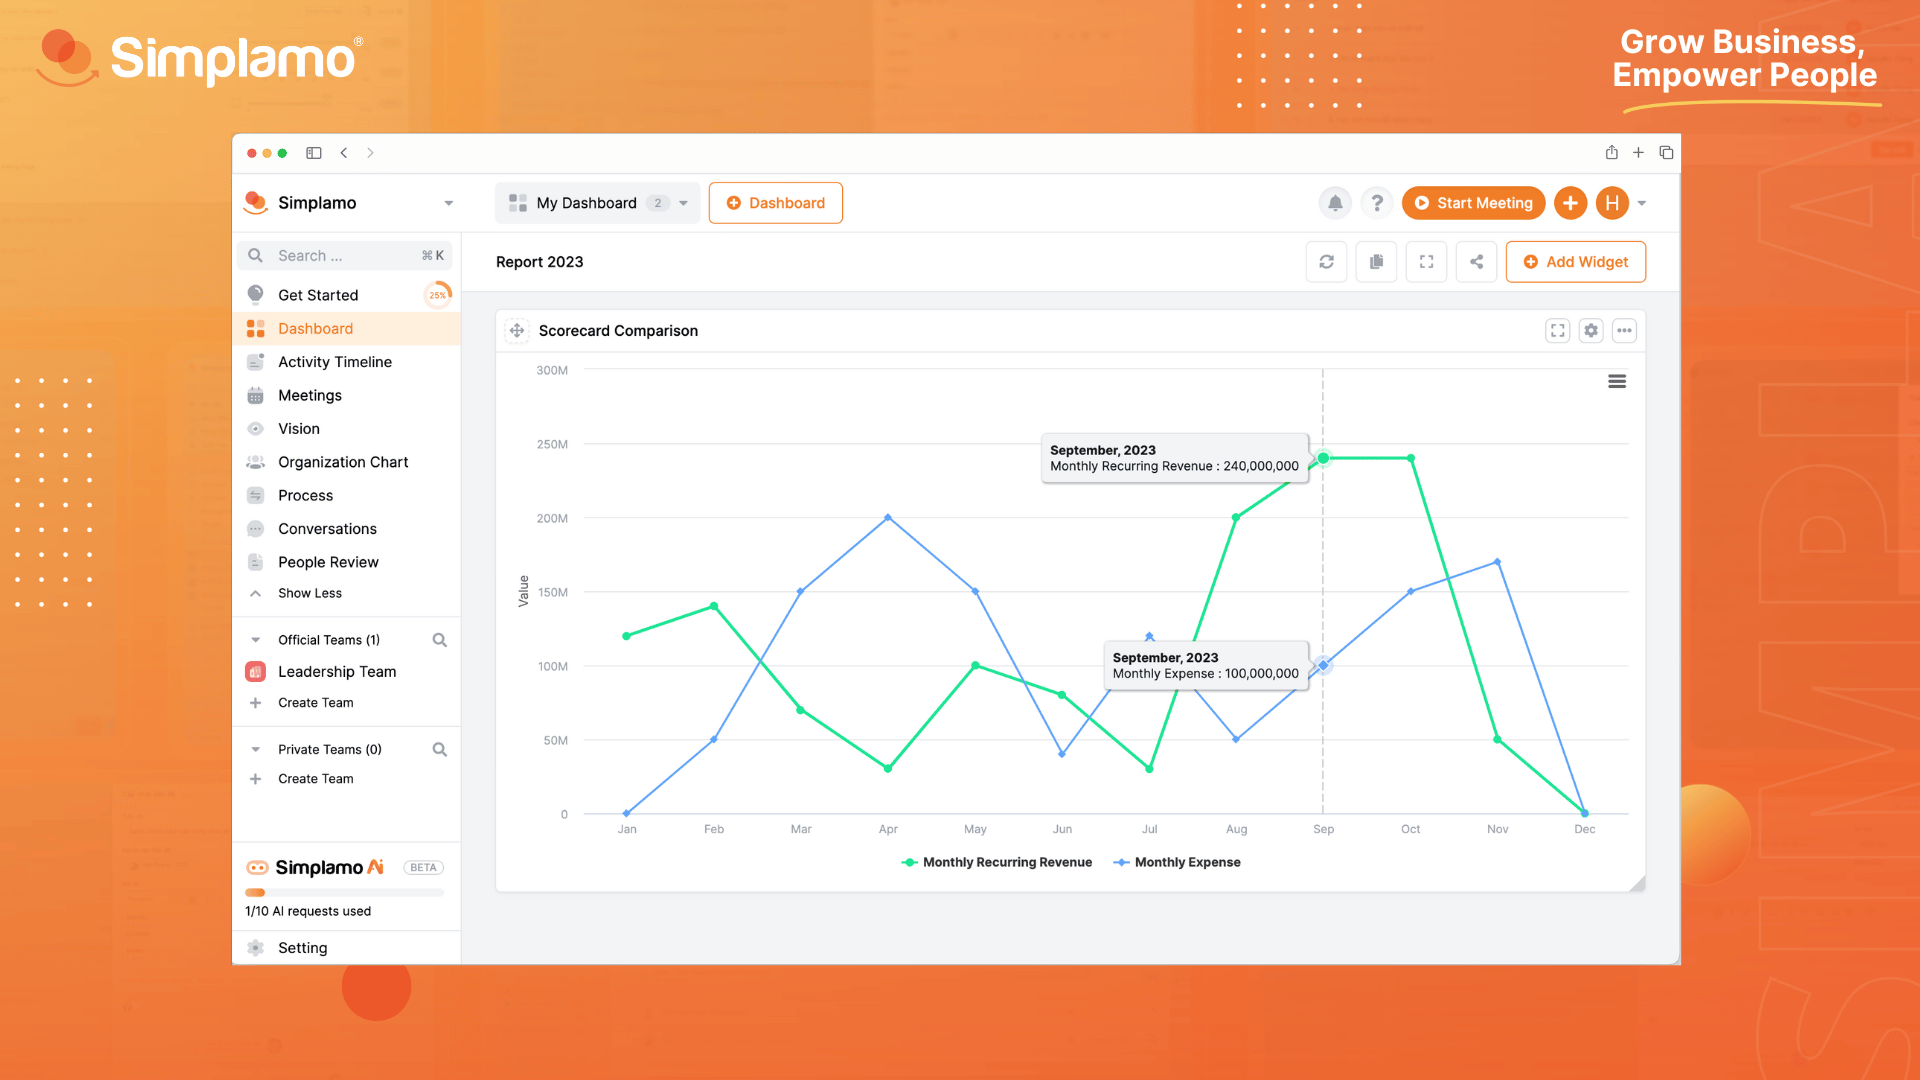This screenshot has height=1080, width=1920.
Task: Click the duplicate icon in the report toolbar
Action: (1378, 262)
